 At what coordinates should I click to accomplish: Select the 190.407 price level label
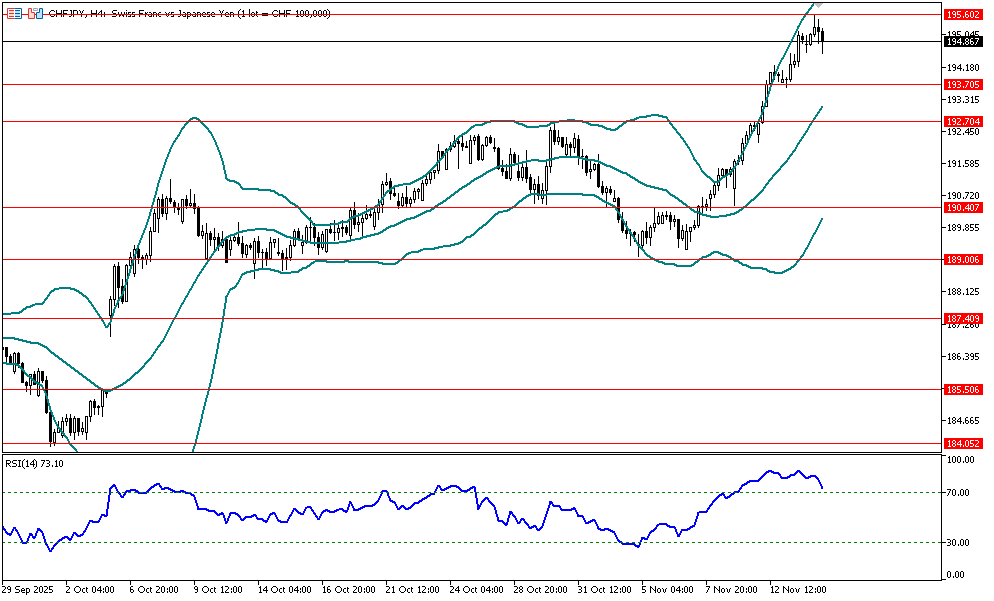click(x=961, y=207)
